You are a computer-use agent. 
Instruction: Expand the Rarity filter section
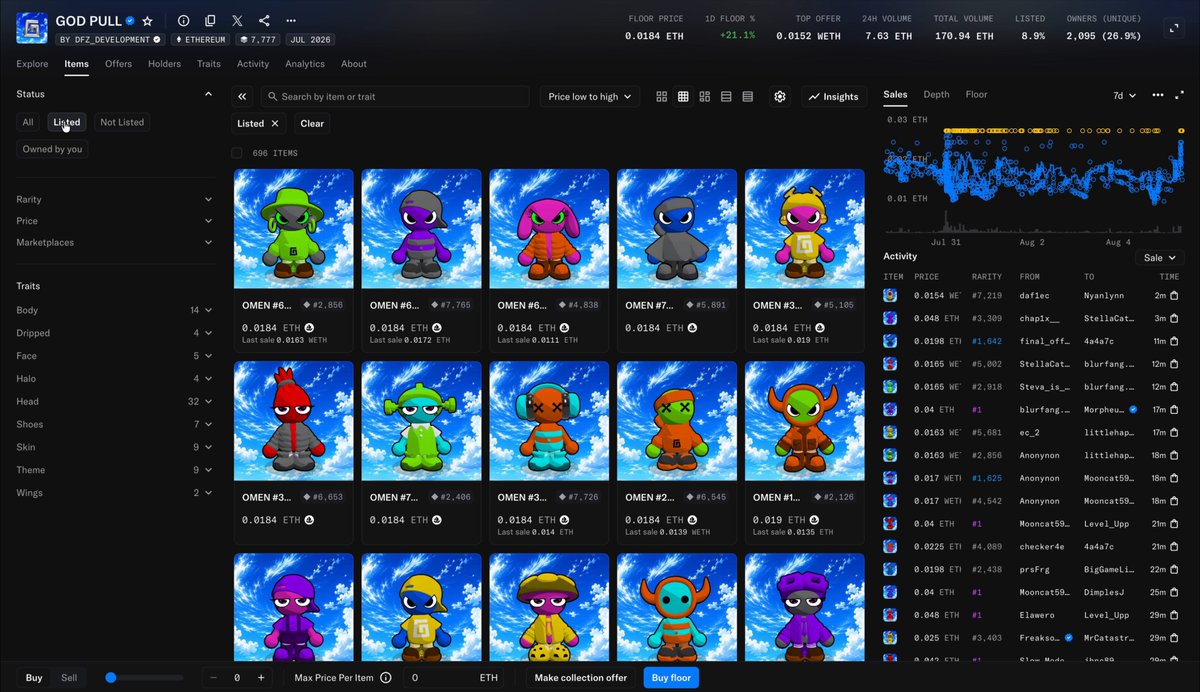[114, 199]
